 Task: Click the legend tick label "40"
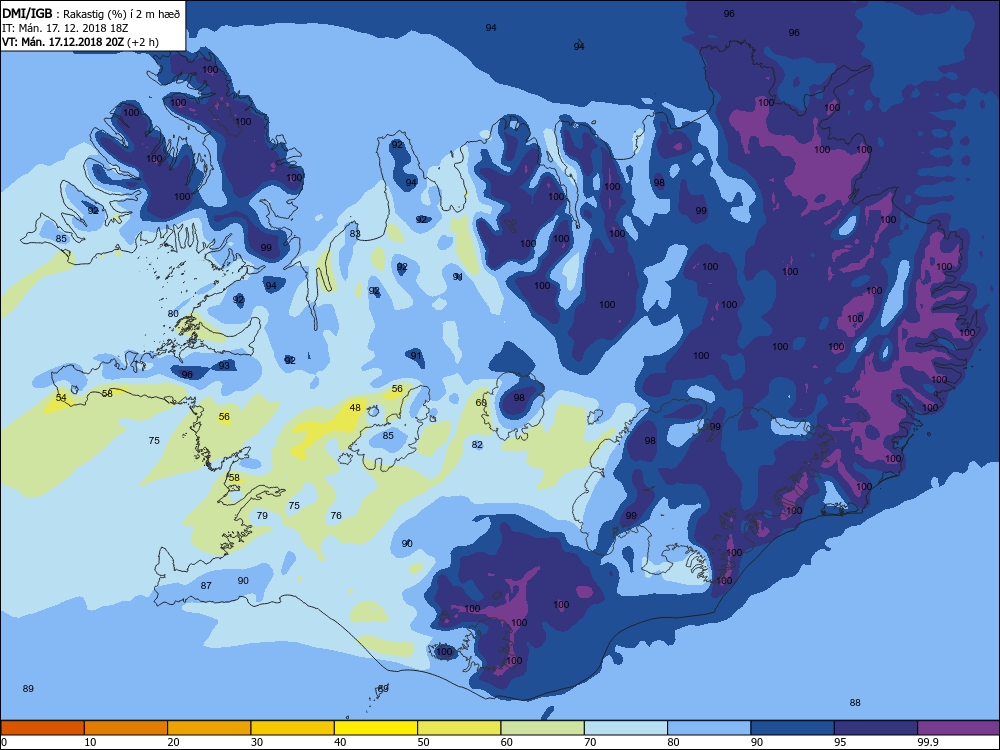(341, 742)
